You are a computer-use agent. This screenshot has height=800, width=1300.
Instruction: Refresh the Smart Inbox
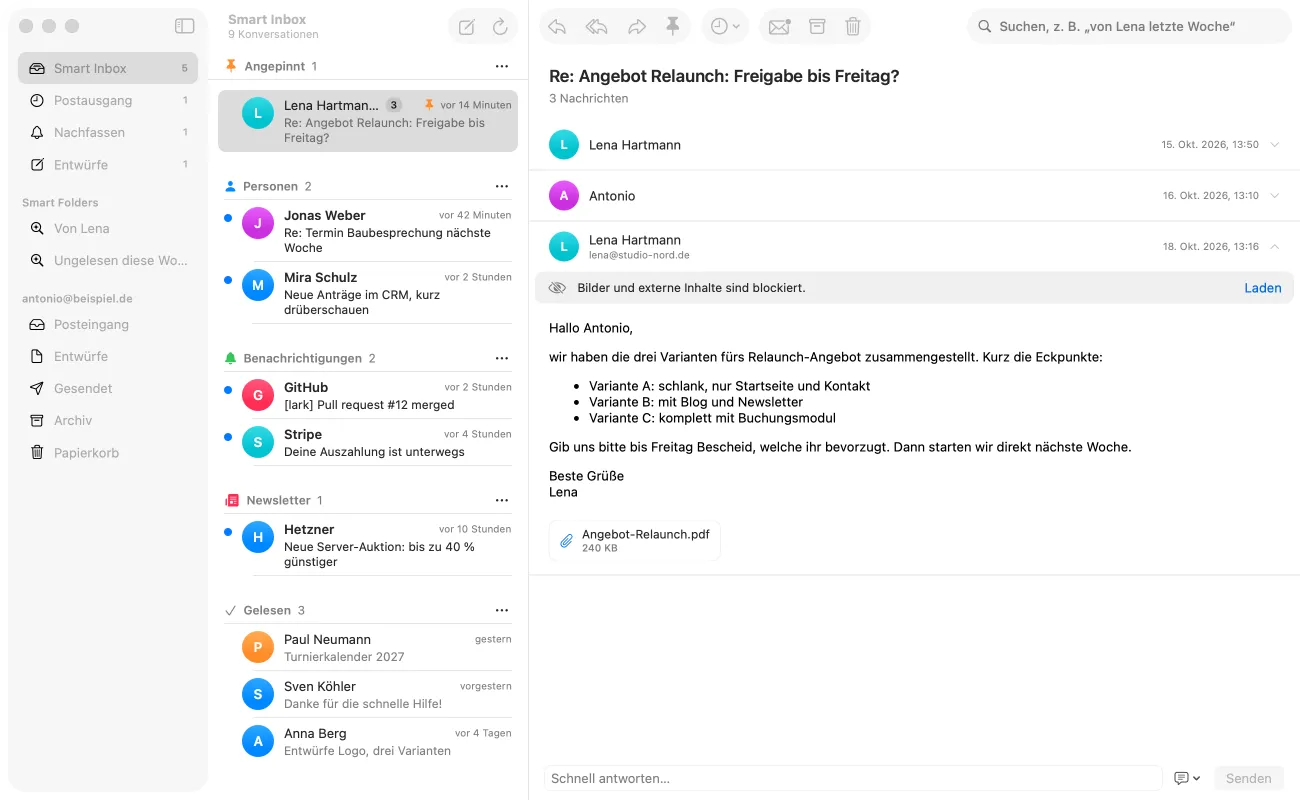point(500,27)
